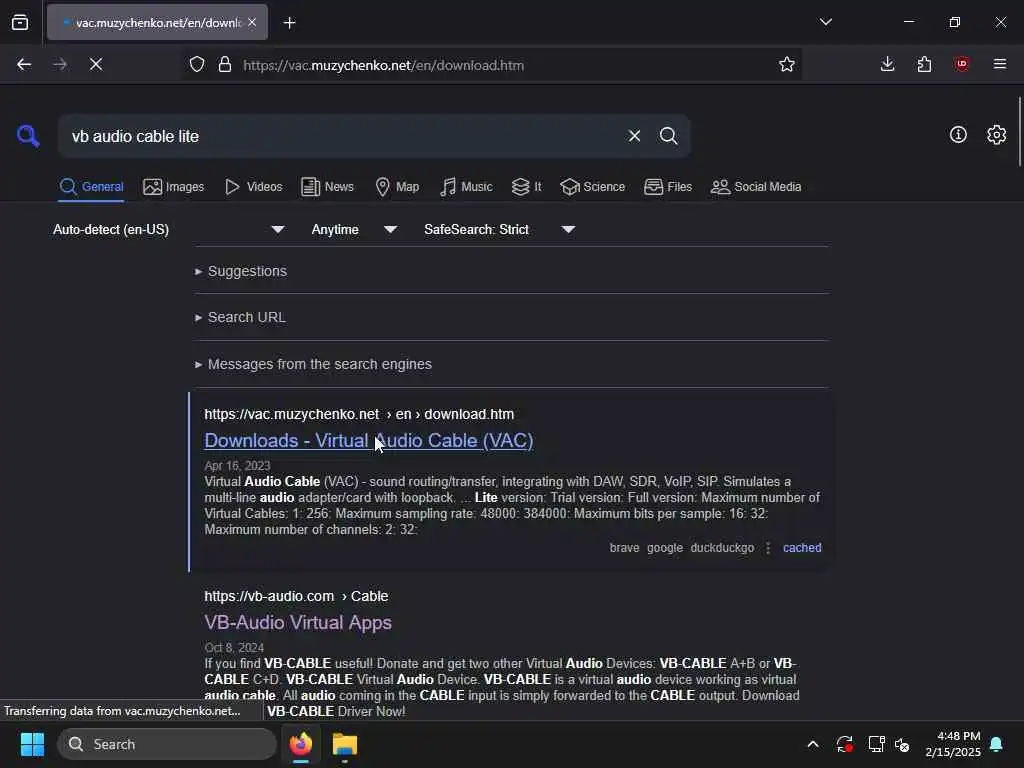
Task: Open the Anytime time range dropdown
Action: tap(354, 230)
